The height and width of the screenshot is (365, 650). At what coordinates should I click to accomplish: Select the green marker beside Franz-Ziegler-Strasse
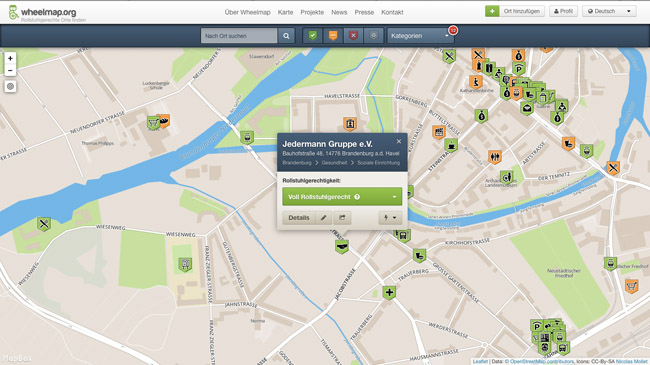[x=185, y=264]
